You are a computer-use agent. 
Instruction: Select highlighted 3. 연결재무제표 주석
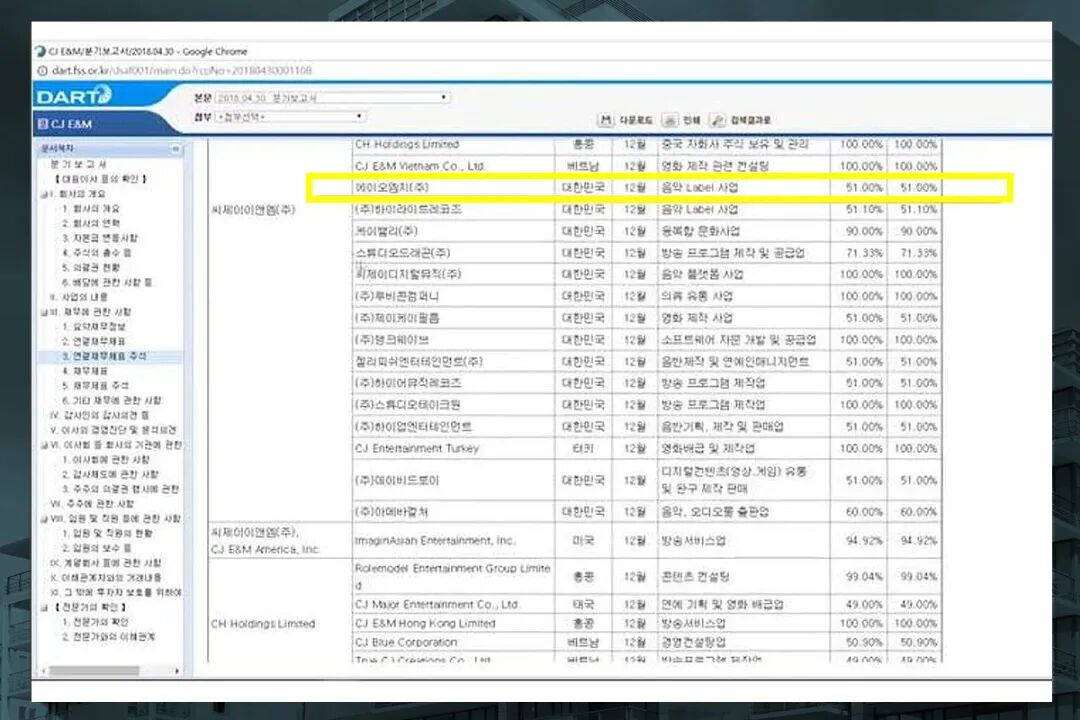(103, 356)
